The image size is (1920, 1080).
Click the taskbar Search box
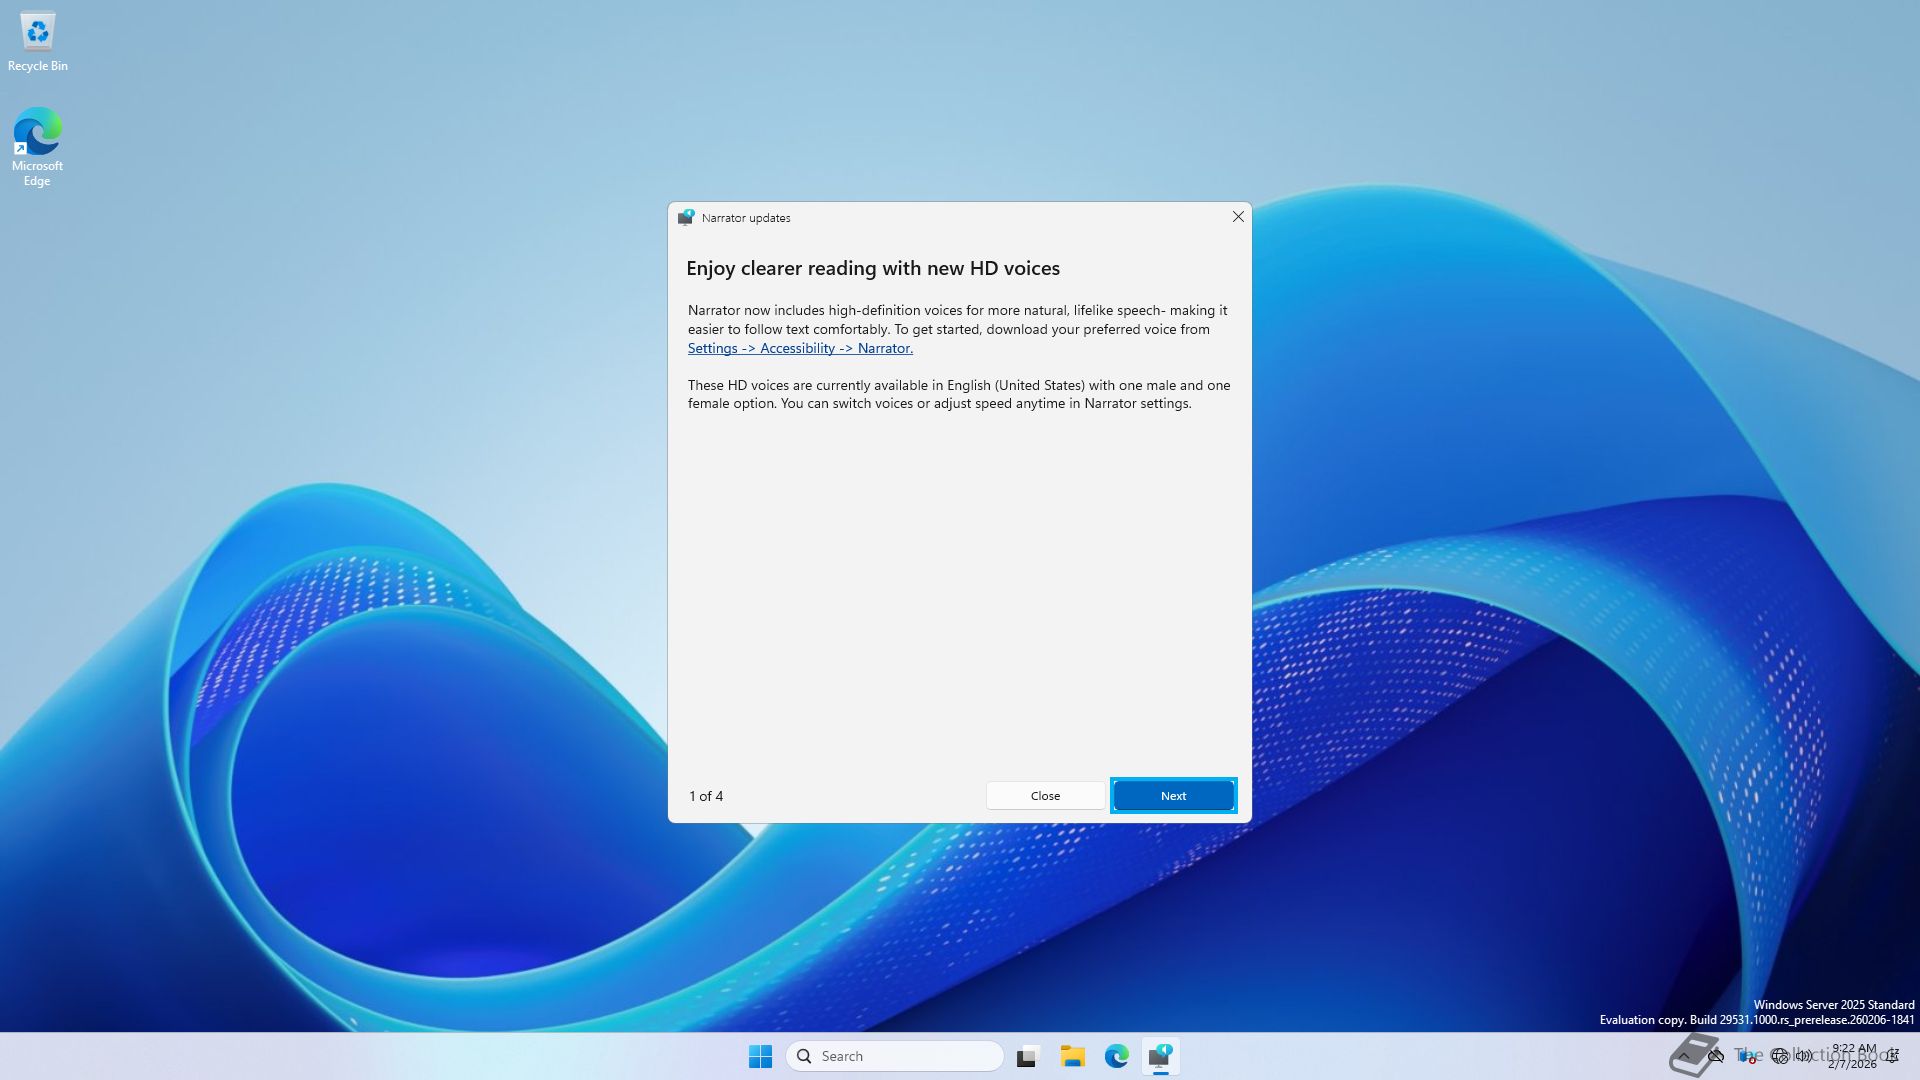[x=895, y=1056]
